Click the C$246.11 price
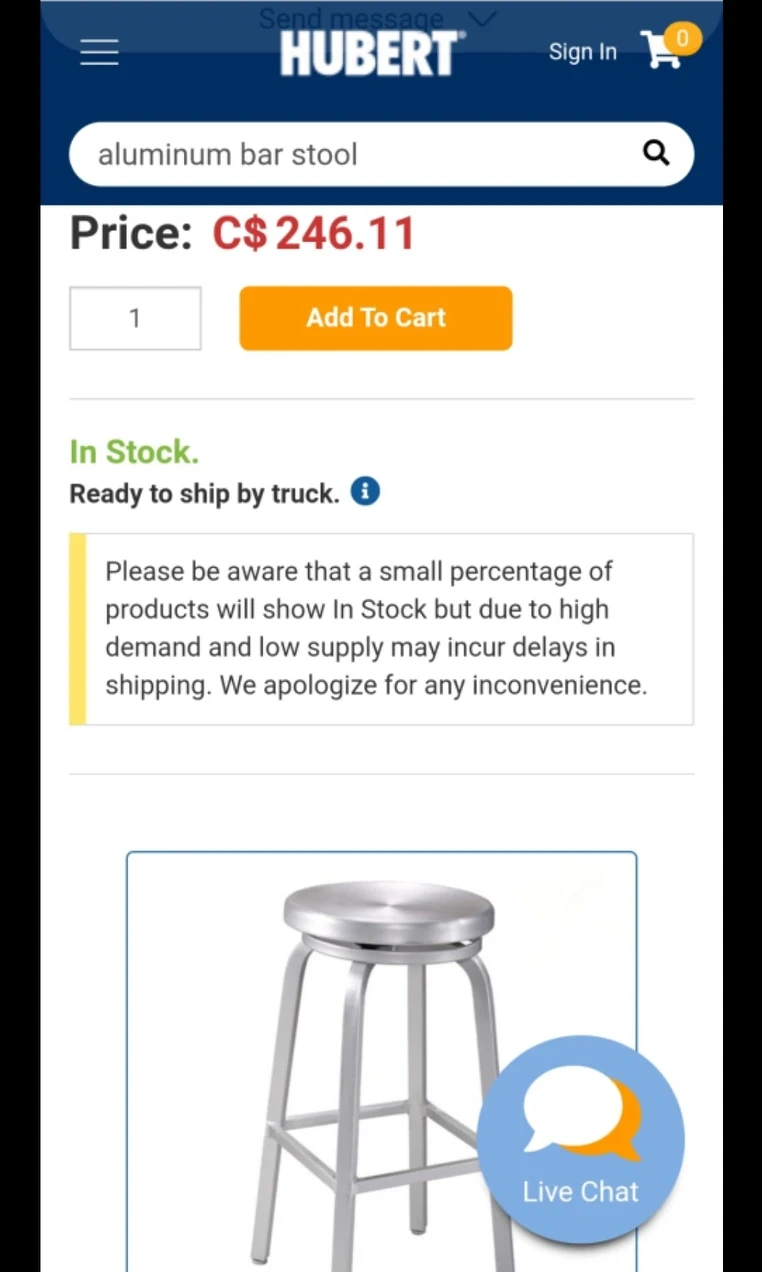This screenshot has width=762, height=1272. click(x=313, y=234)
